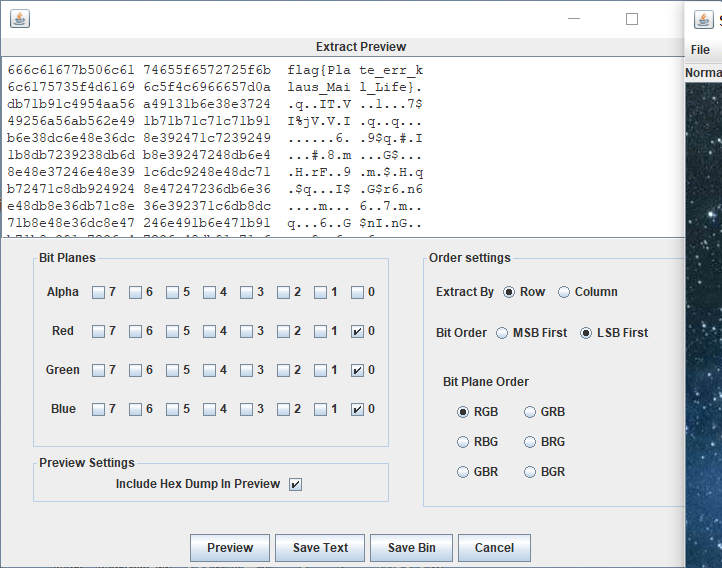Viewport: 722px width, 568px height.
Task: Pick the GBR bit plane order
Action: click(463, 472)
